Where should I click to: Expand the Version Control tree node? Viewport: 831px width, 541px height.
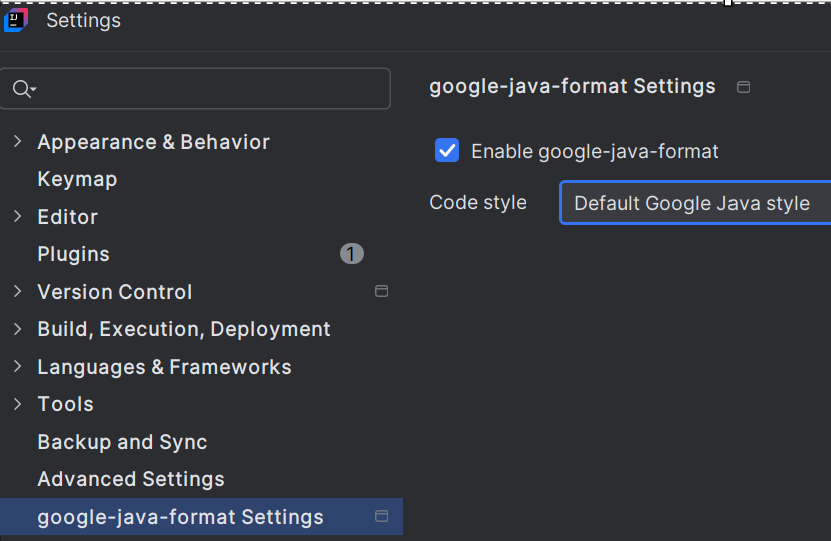point(18,292)
